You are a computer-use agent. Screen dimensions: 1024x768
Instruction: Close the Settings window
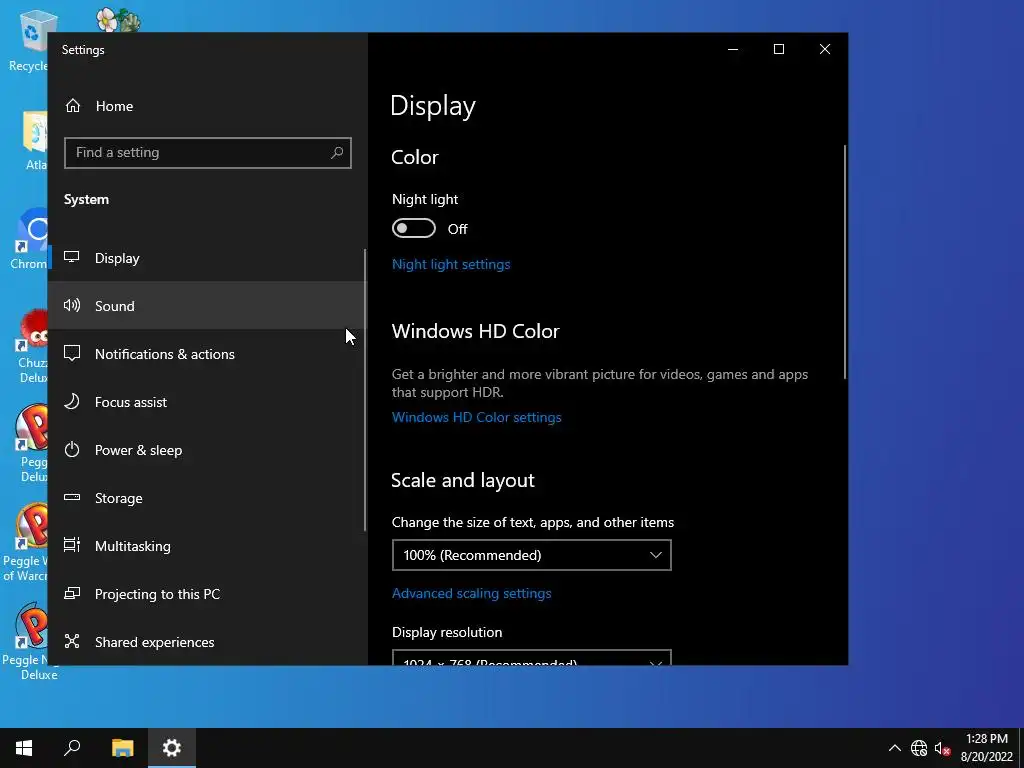pos(825,49)
